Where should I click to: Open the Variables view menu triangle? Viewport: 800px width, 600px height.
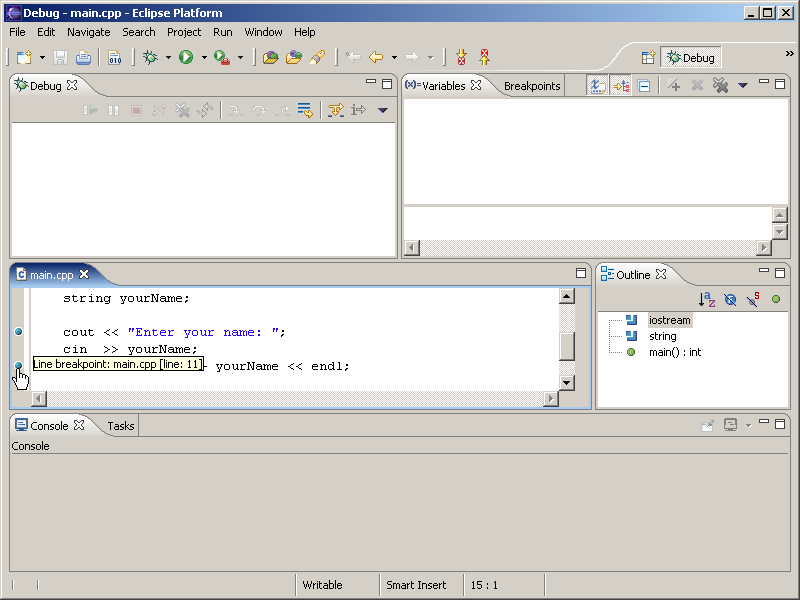click(x=743, y=86)
